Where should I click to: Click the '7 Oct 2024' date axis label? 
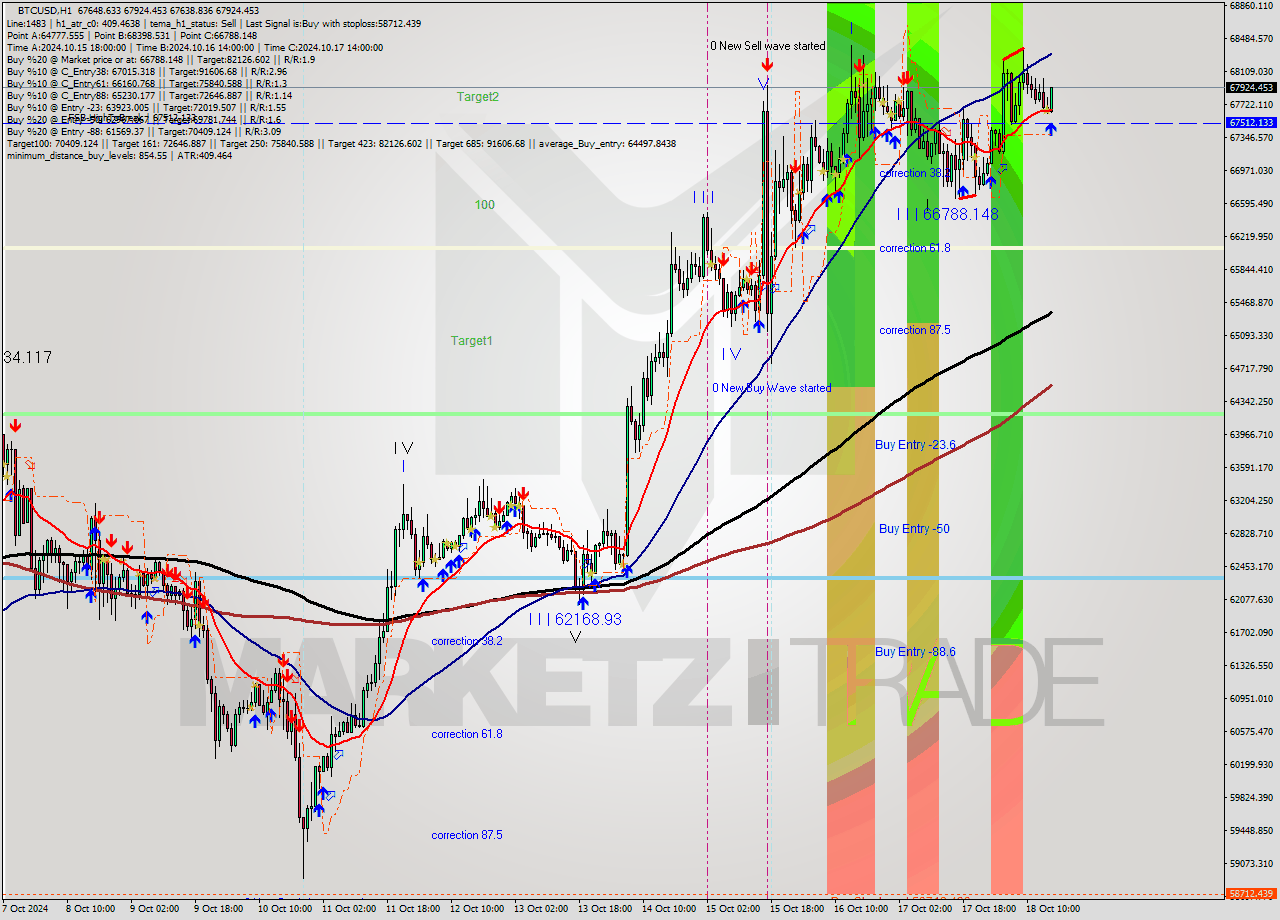[27, 909]
